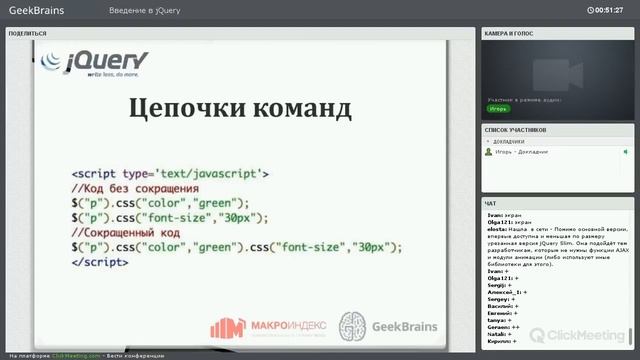Screen dimensions: 640x360
Task: Click the closing </script> tag line
Action: click(x=100, y=262)
